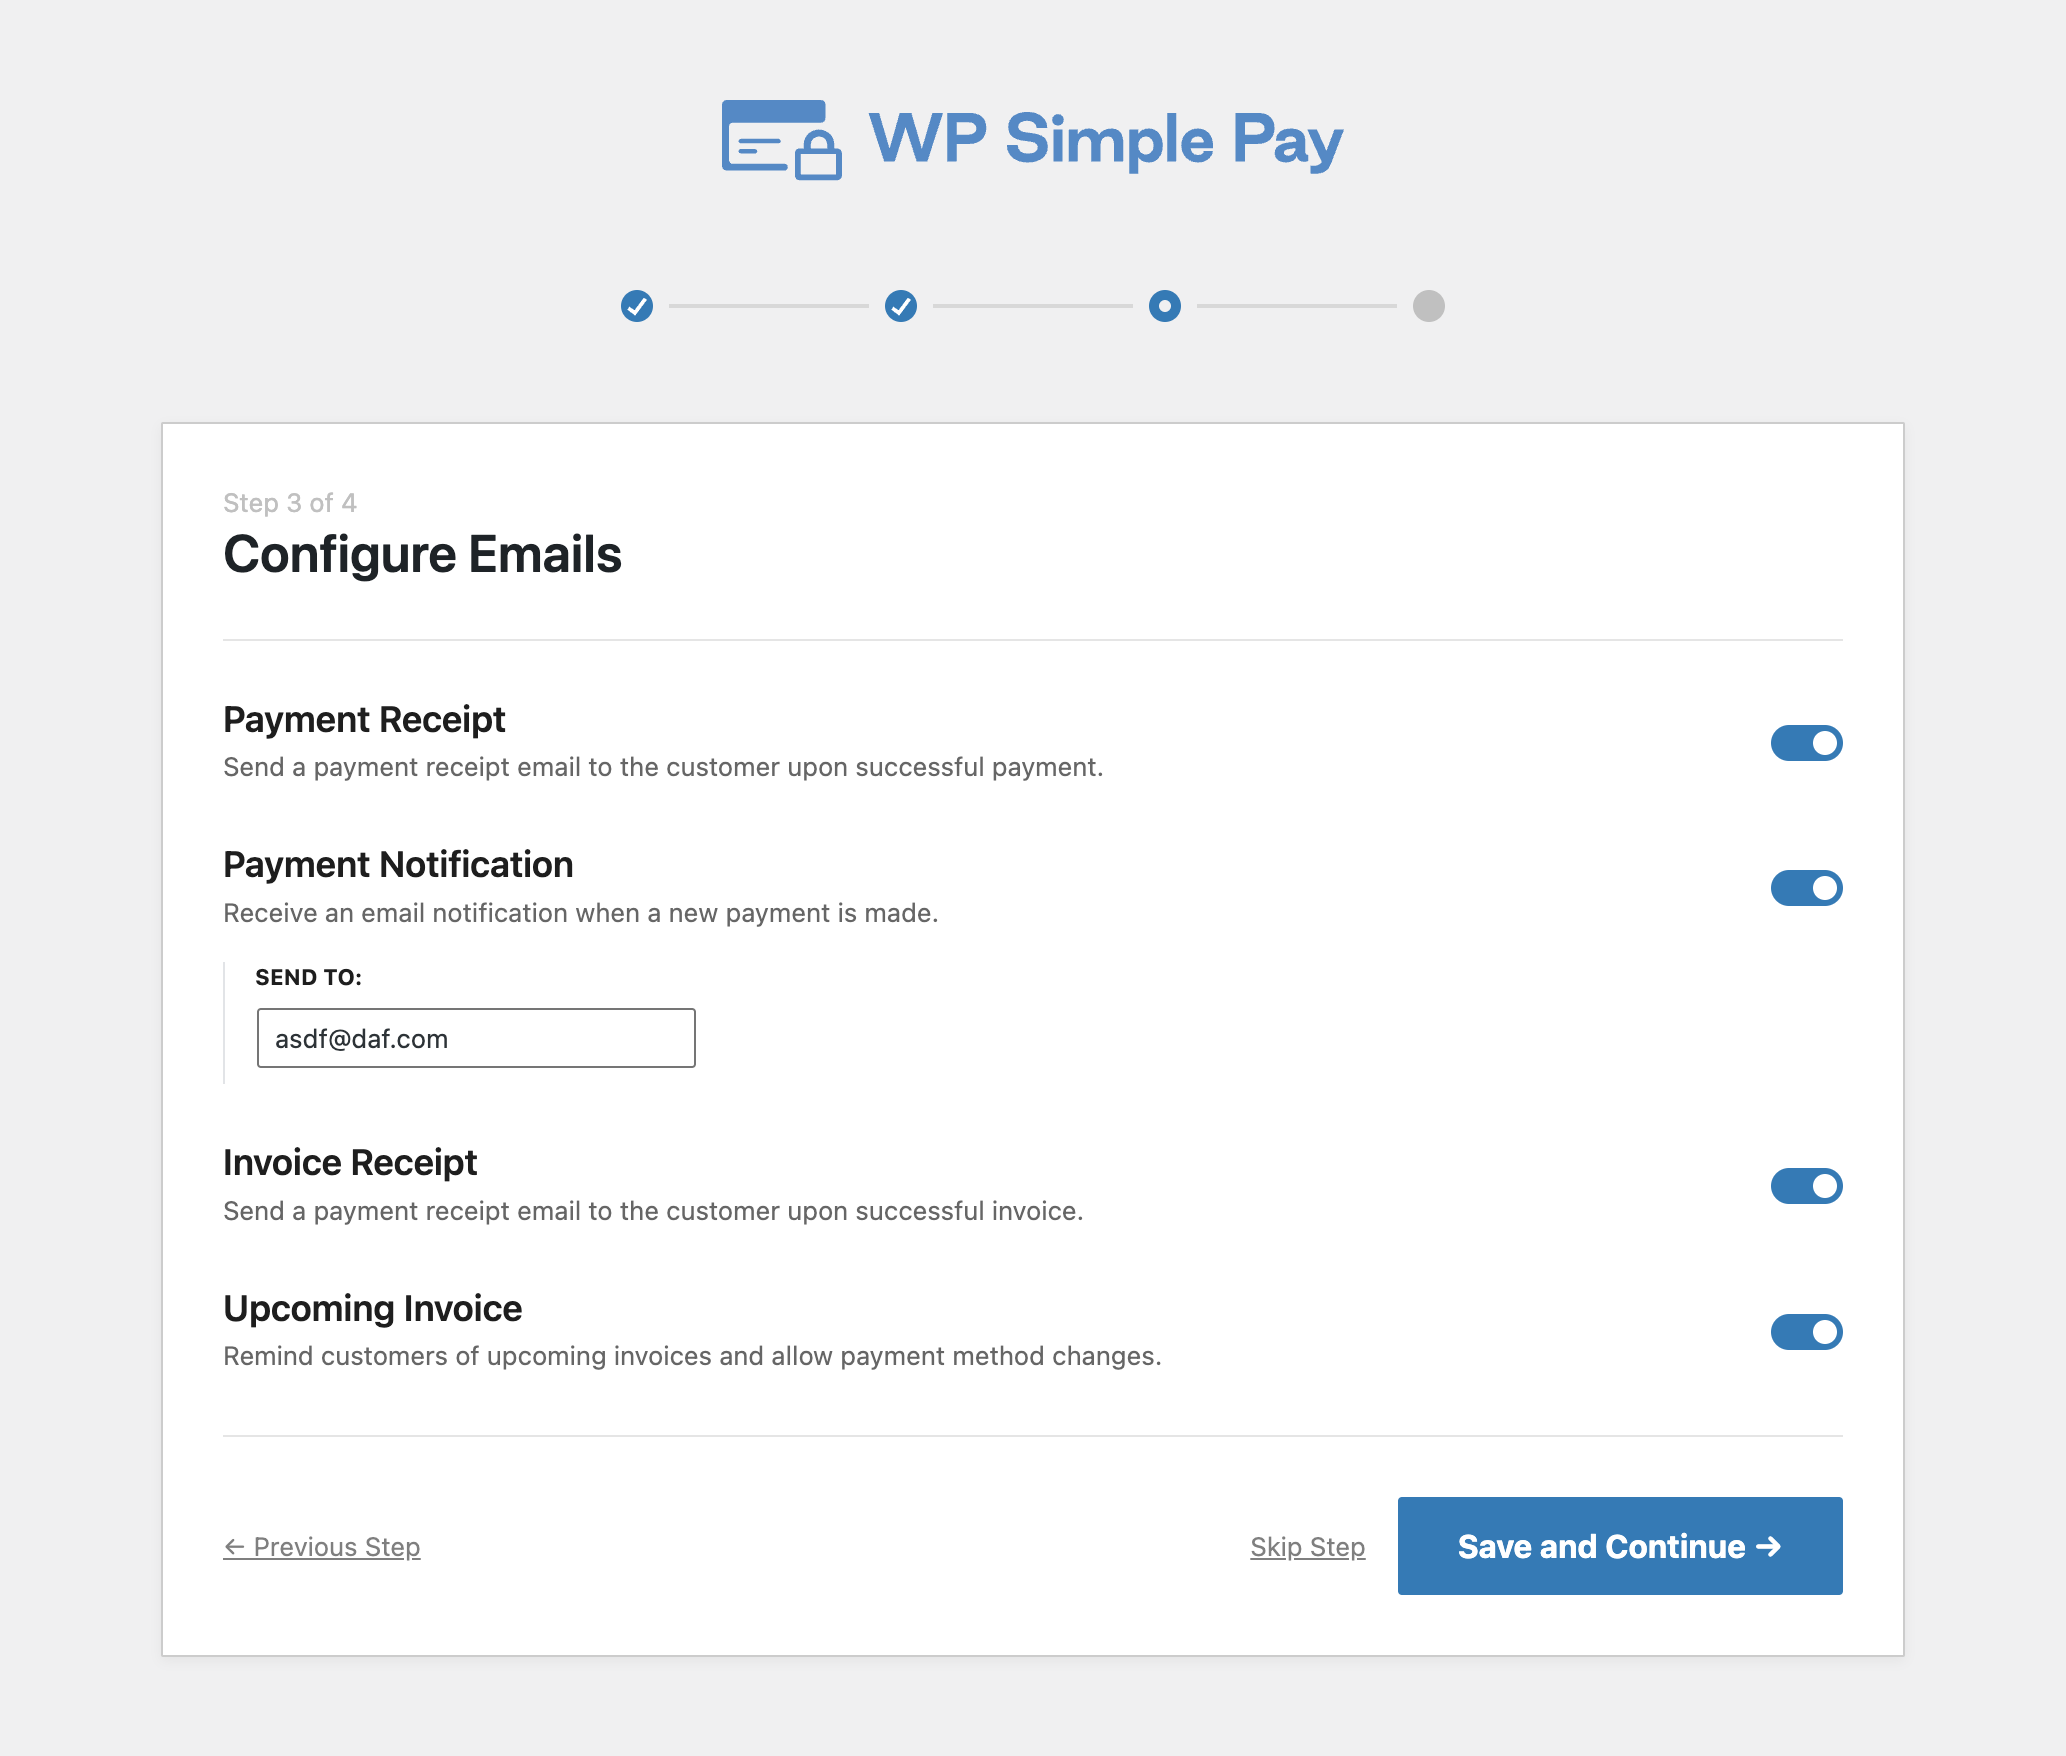Disable the Invoice Receipt toggle

(x=1805, y=1186)
